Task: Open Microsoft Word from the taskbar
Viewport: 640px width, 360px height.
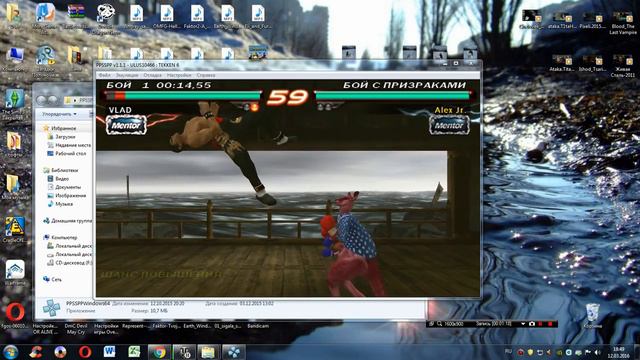Action: (109, 352)
